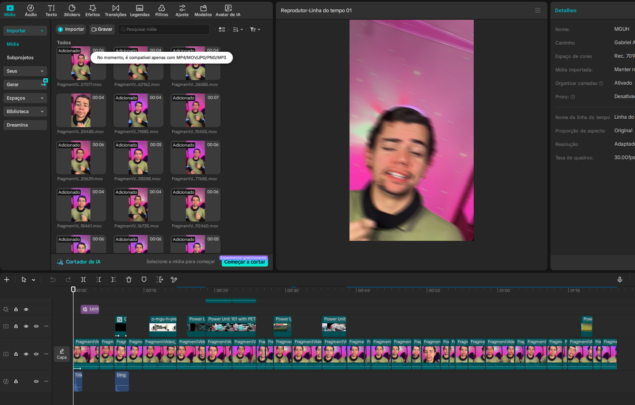Hide the main video track
The height and width of the screenshot is (405, 635).
[26, 354]
